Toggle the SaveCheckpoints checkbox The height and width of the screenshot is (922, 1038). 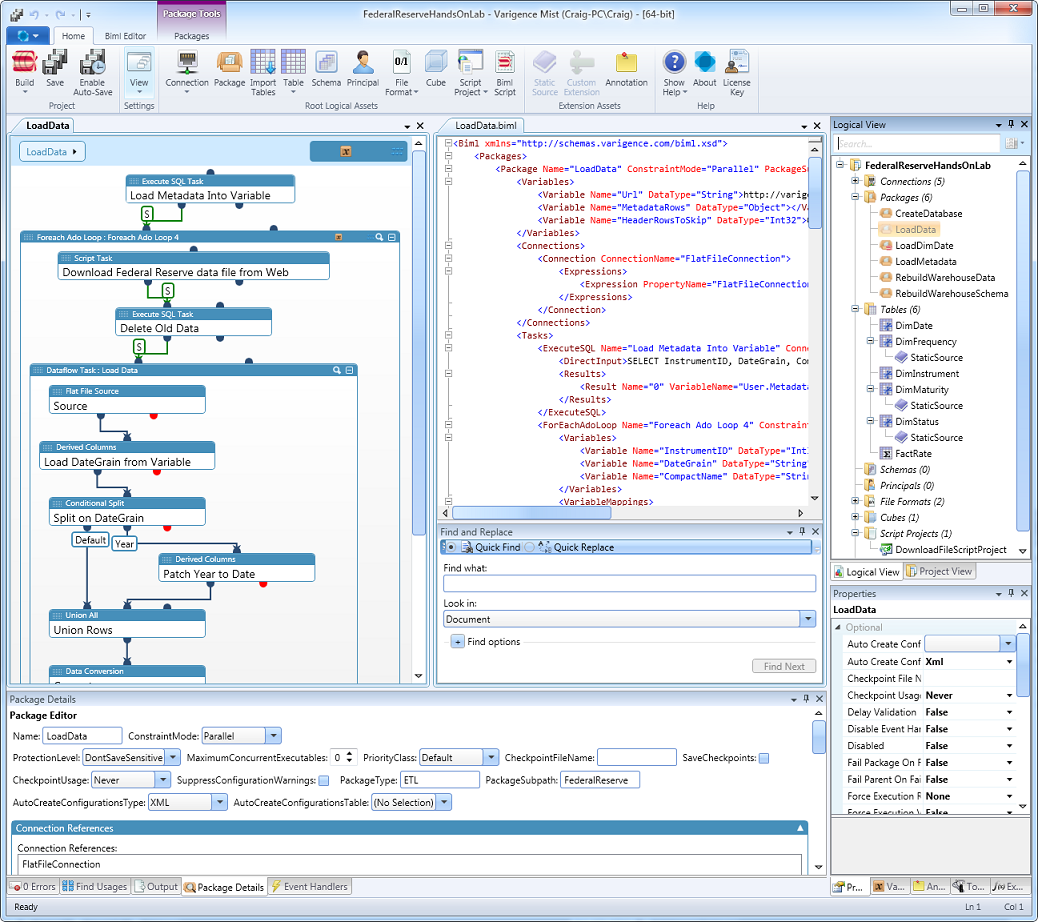coord(764,758)
